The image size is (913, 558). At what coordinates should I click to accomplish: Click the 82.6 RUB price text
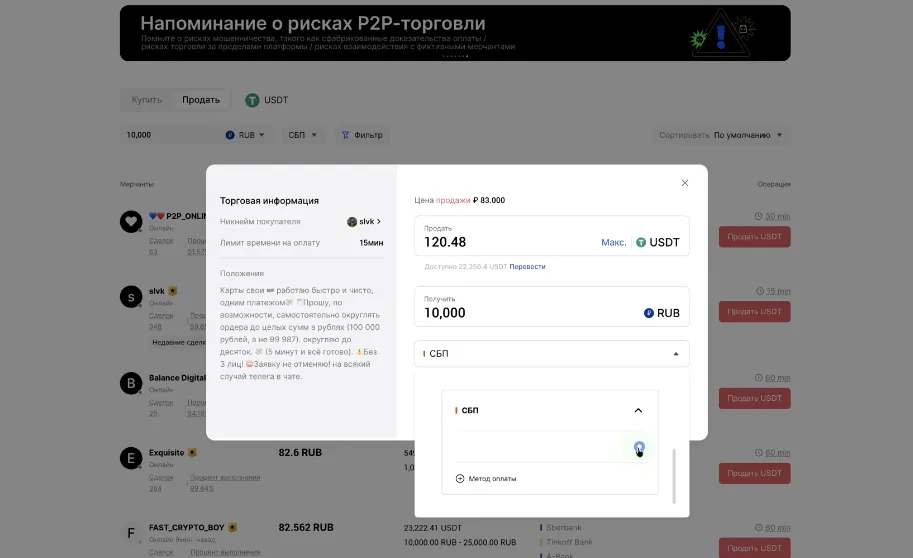[300, 453]
